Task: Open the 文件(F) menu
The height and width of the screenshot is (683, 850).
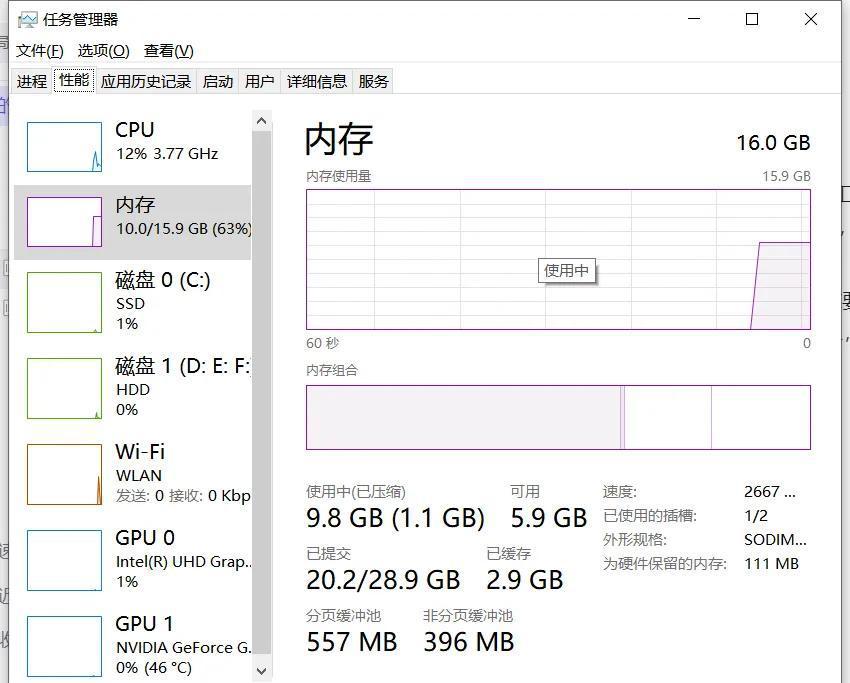Action: [40, 51]
